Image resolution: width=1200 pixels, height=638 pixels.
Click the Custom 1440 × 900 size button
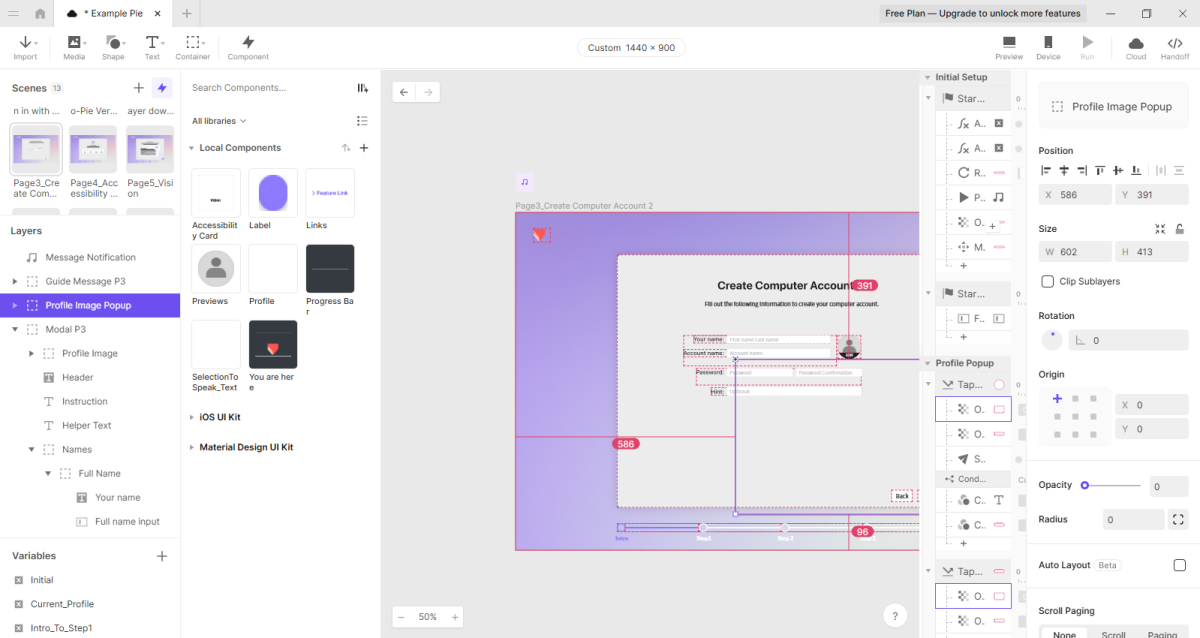(631, 48)
